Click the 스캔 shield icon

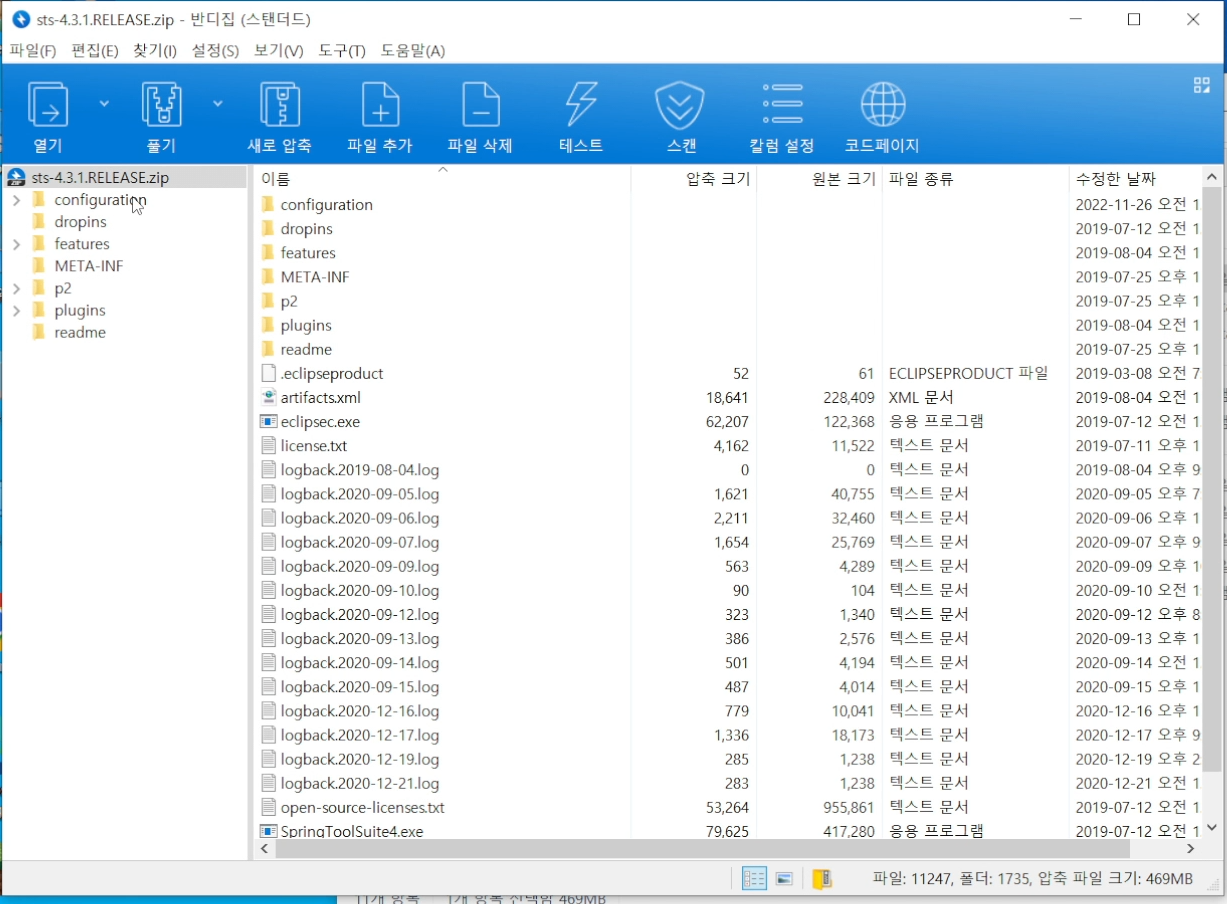680,104
